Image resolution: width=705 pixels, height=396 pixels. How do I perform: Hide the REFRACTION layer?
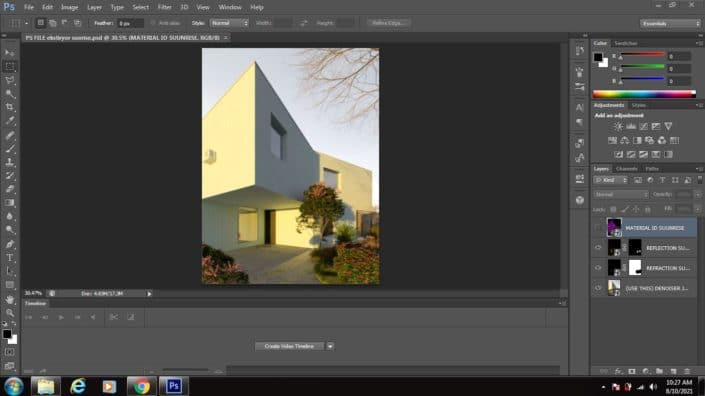pyautogui.click(x=598, y=268)
